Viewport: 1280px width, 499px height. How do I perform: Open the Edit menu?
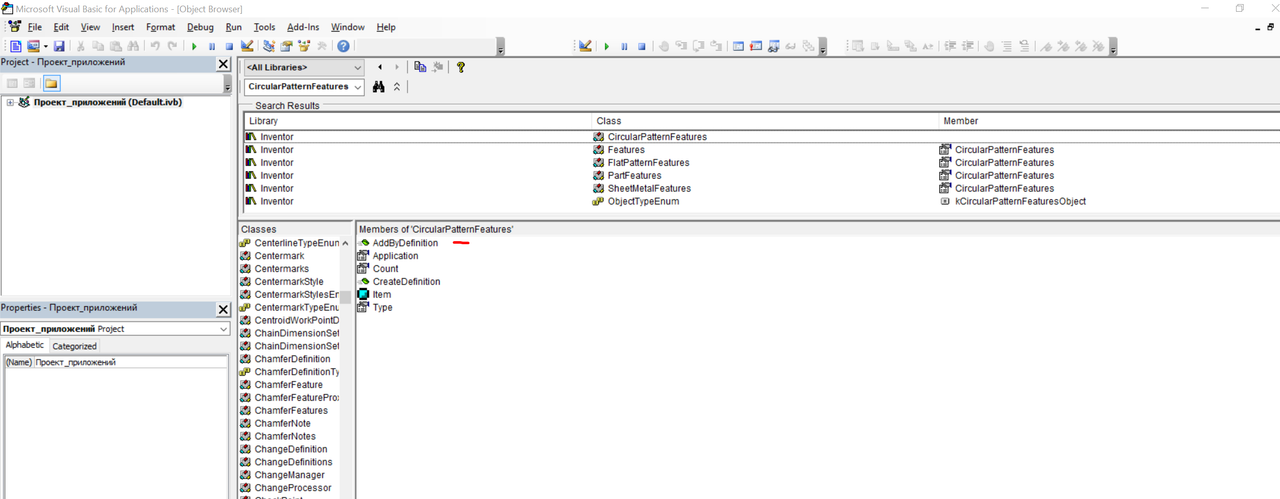pyautogui.click(x=61, y=27)
